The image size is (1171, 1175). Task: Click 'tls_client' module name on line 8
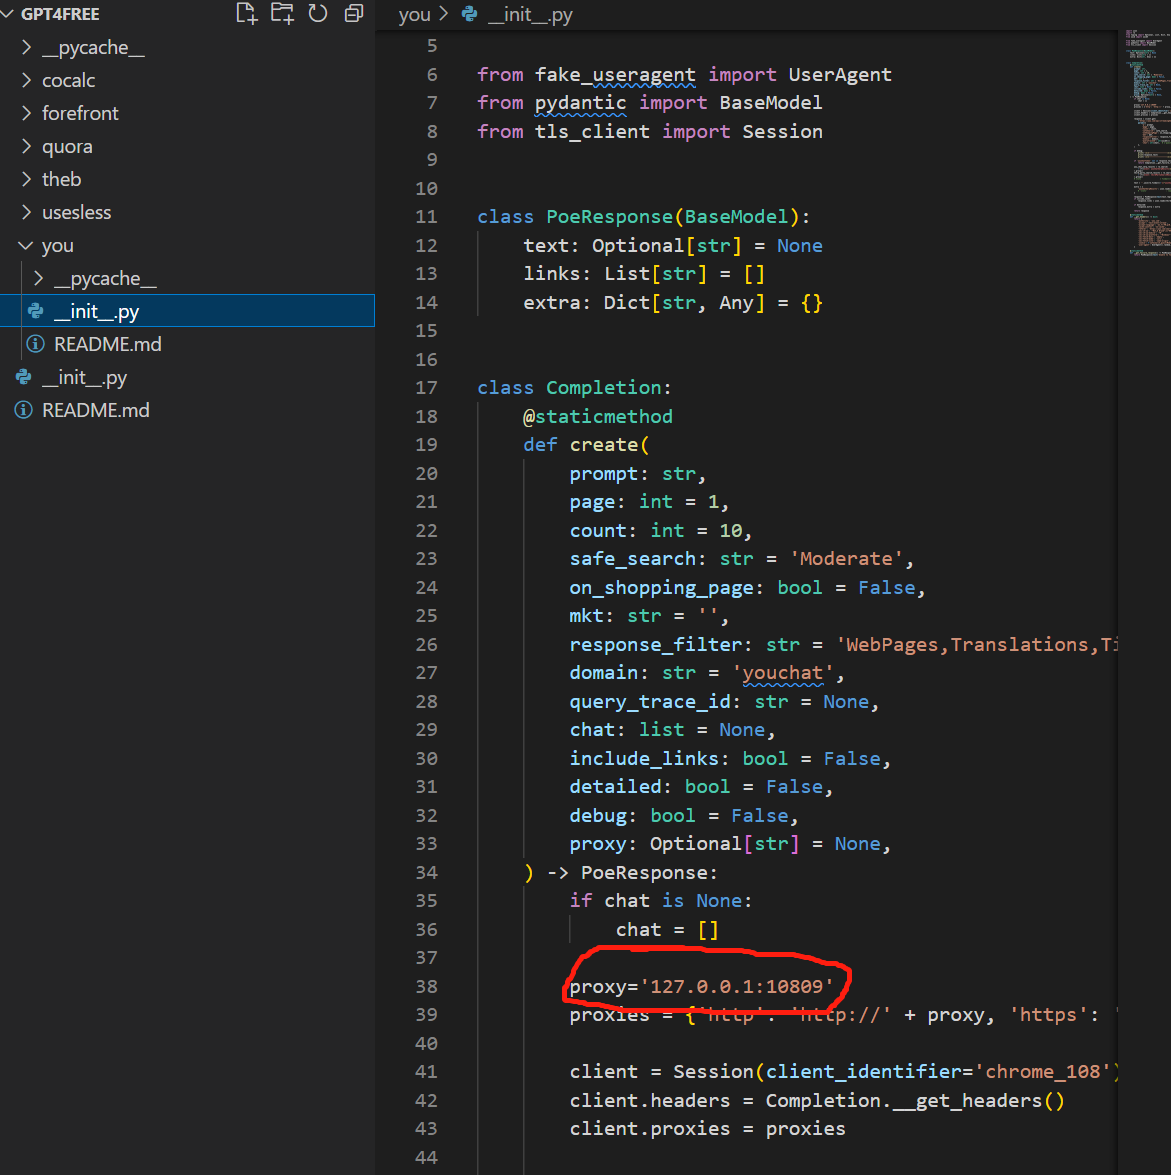(x=592, y=131)
